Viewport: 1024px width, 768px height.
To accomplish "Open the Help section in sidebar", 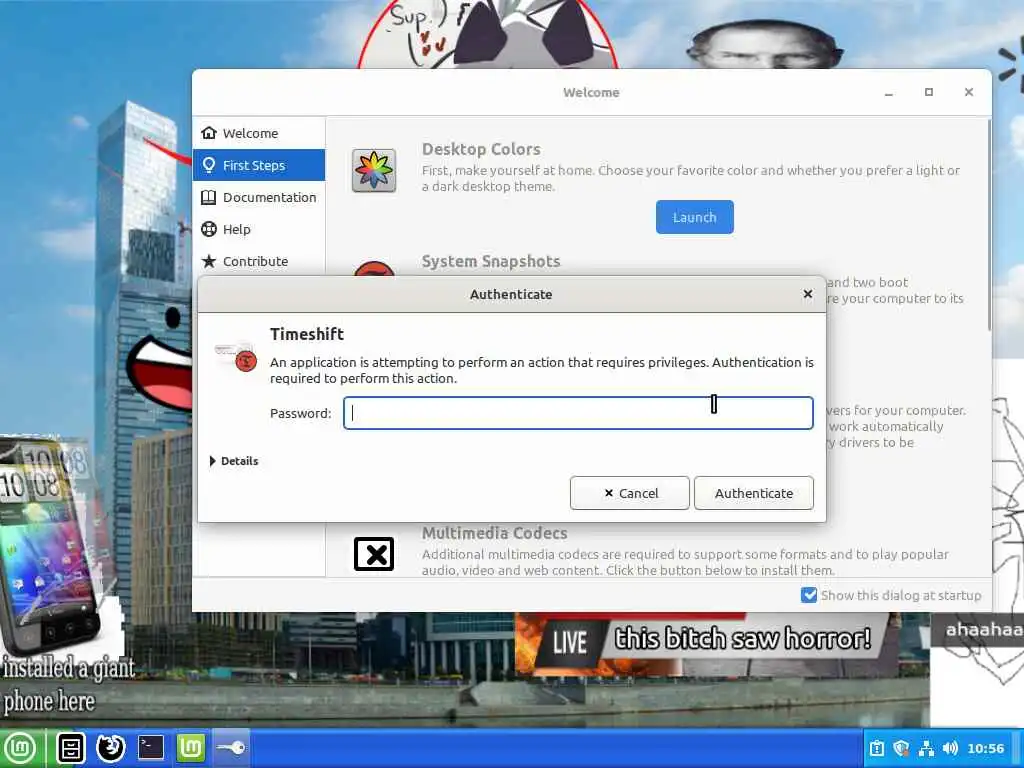I will [x=259, y=229].
